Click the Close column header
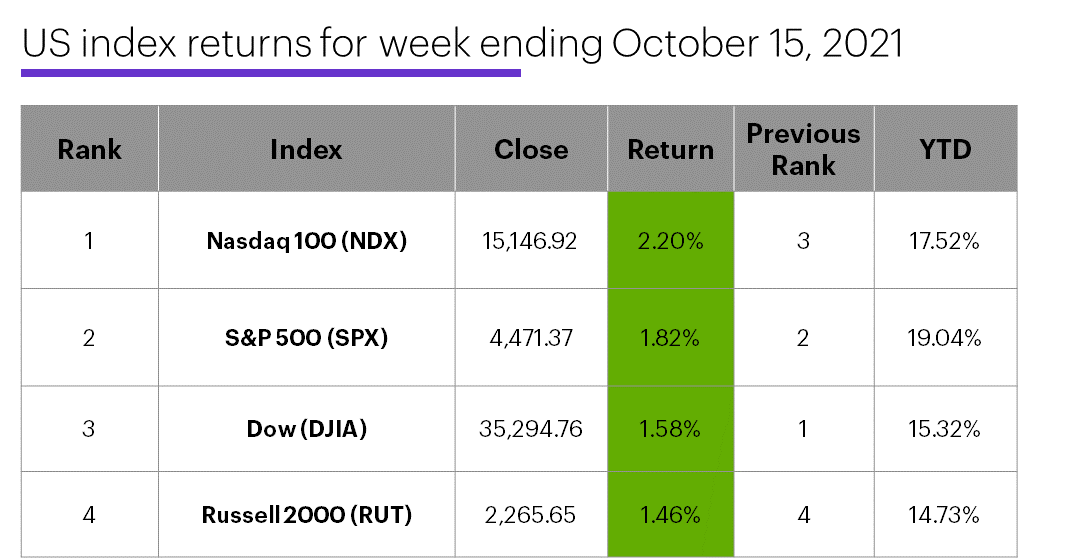1067x558 pixels. [x=531, y=150]
